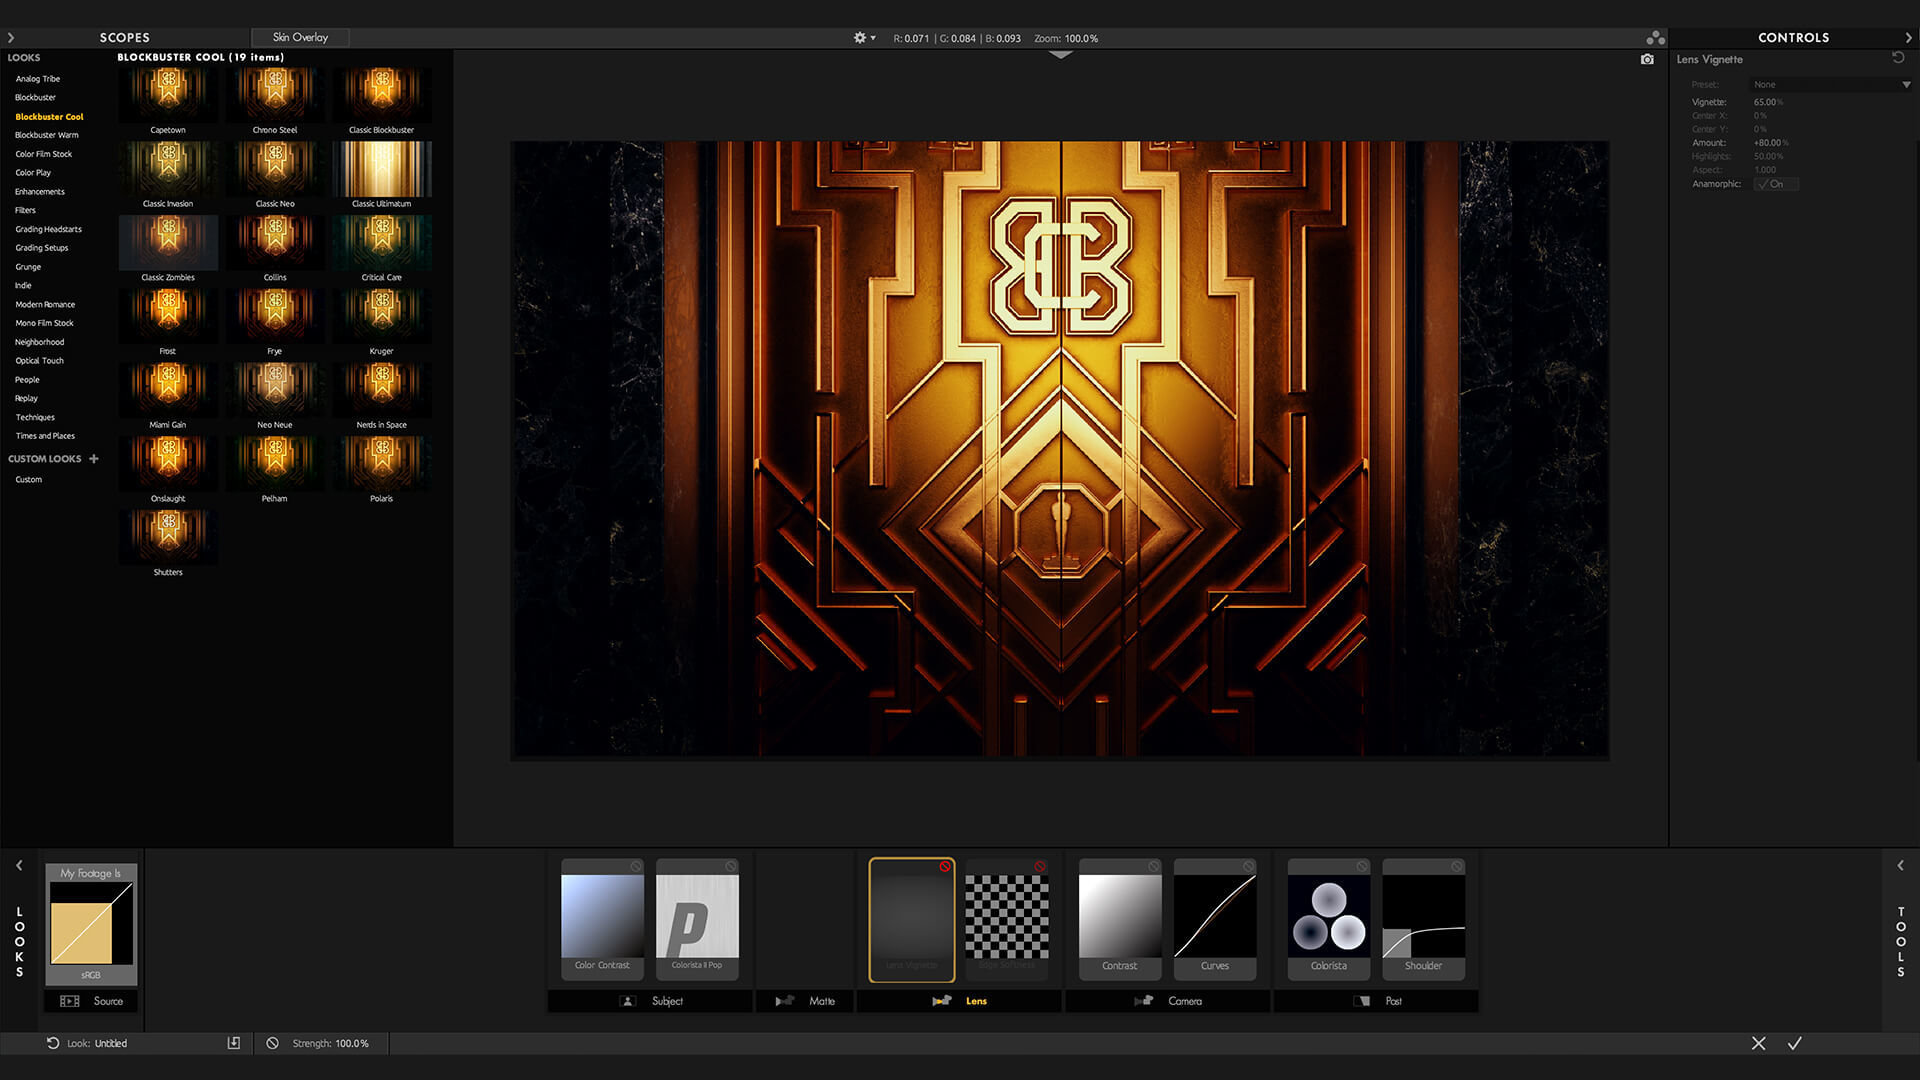Apply the Classic Ultimatum look thumbnail
This screenshot has width=1920, height=1080.
(x=382, y=170)
